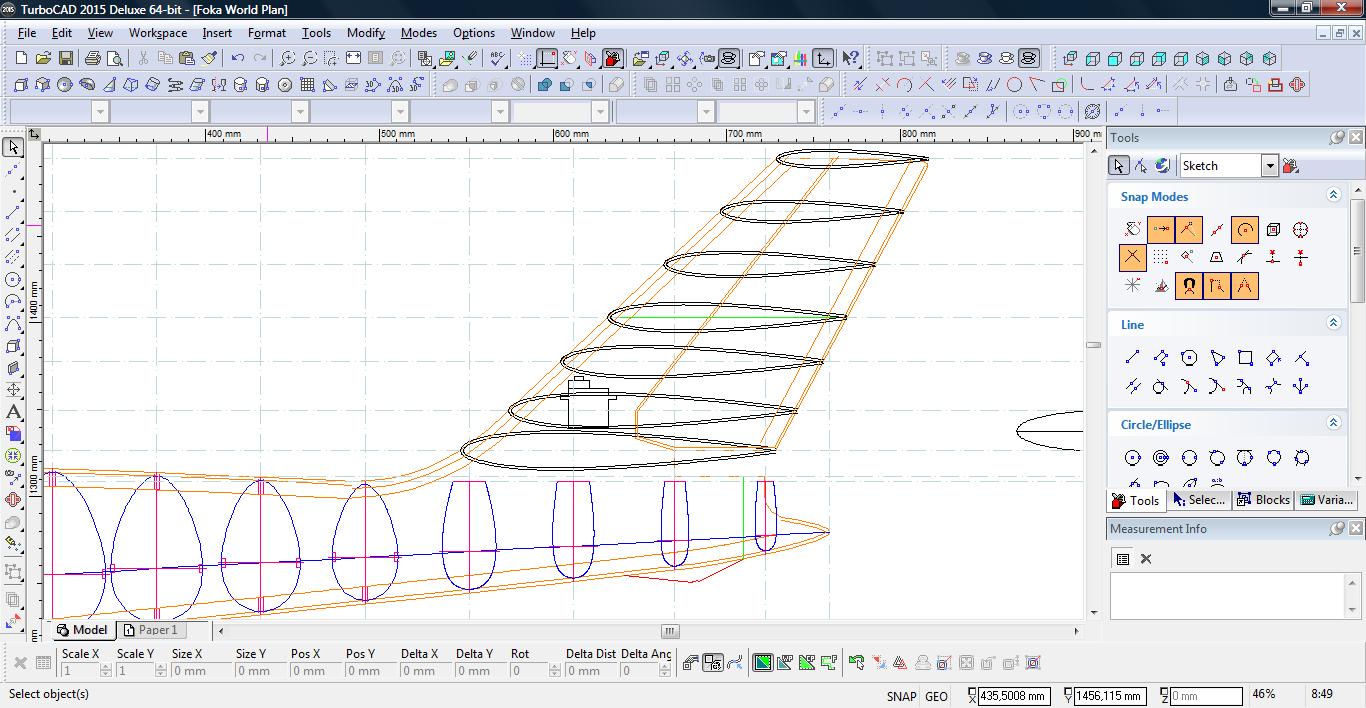Select the Text tool in left toolbar
This screenshot has height=708, width=1366.
click(13, 412)
